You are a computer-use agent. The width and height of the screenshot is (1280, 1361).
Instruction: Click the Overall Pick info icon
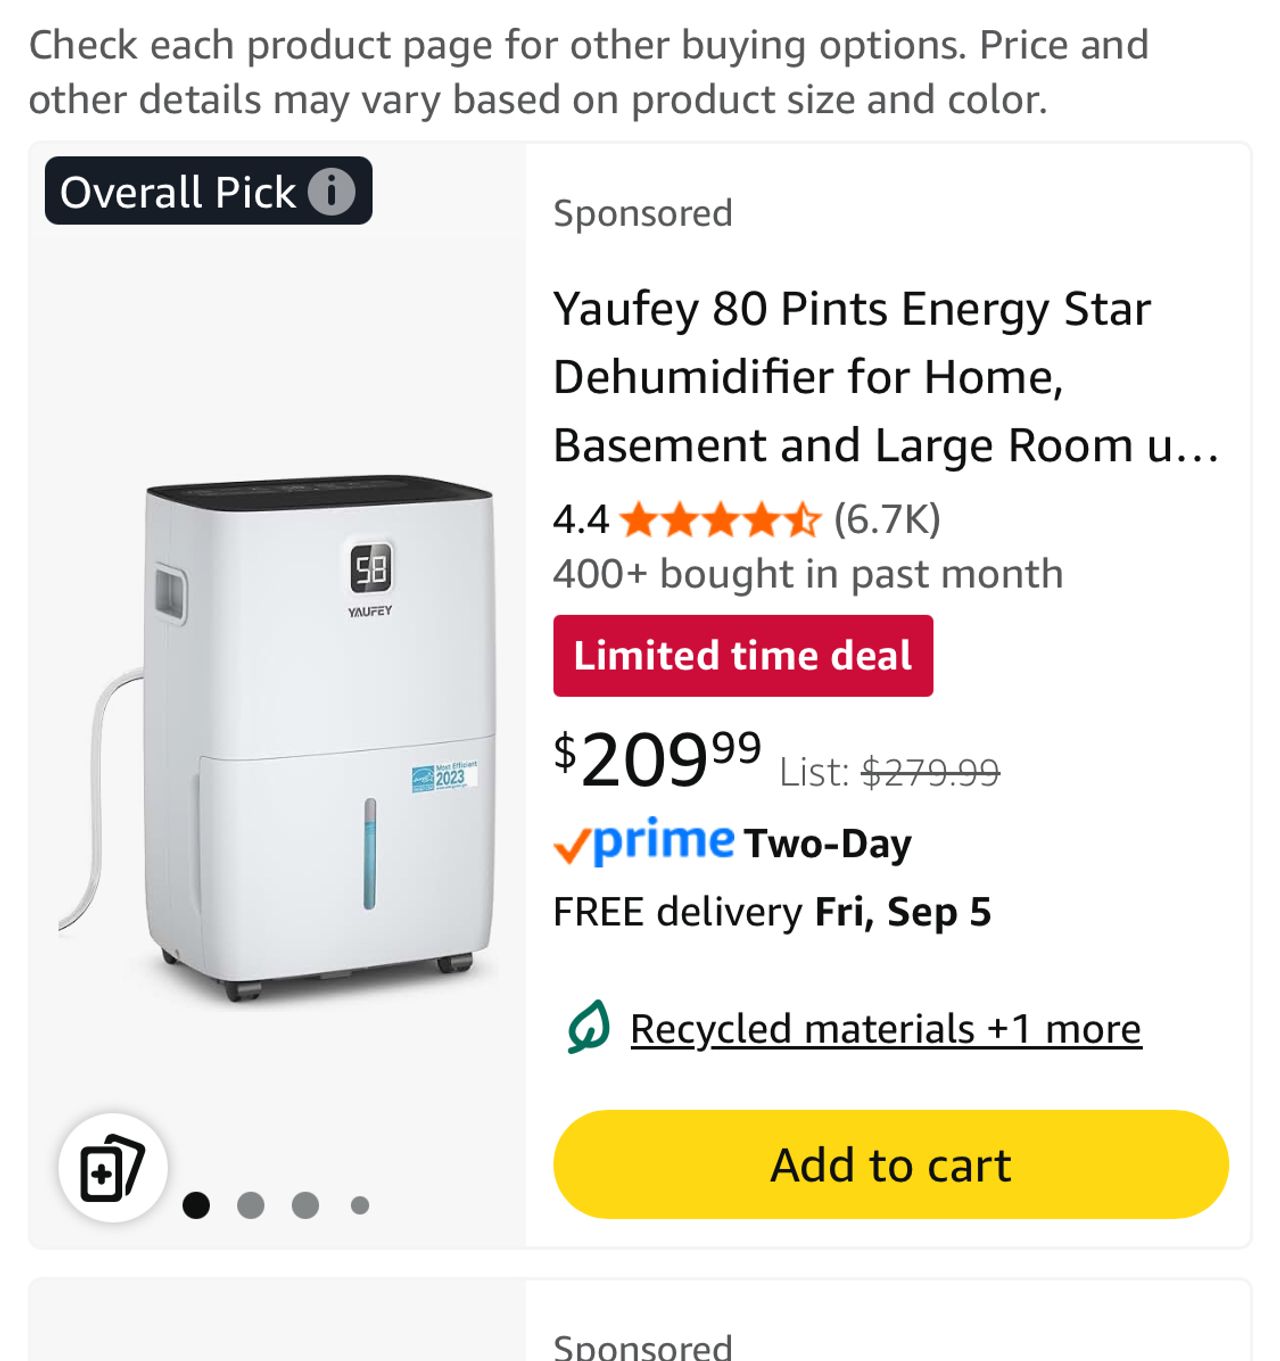(x=332, y=191)
